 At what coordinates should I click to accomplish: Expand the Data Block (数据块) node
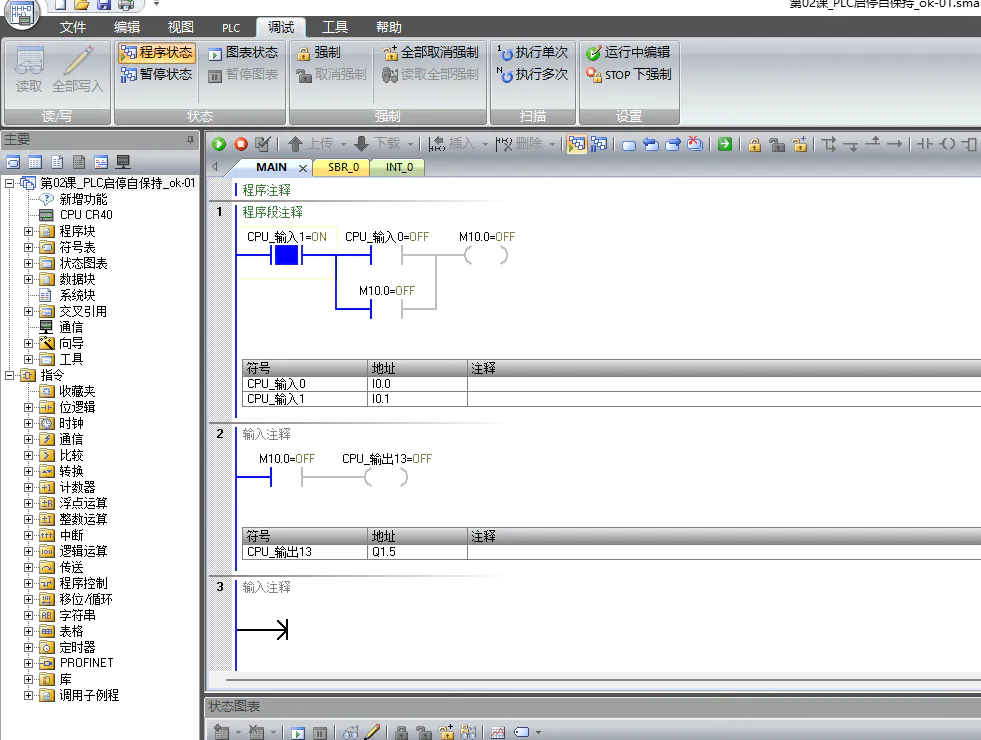point(28,279)
